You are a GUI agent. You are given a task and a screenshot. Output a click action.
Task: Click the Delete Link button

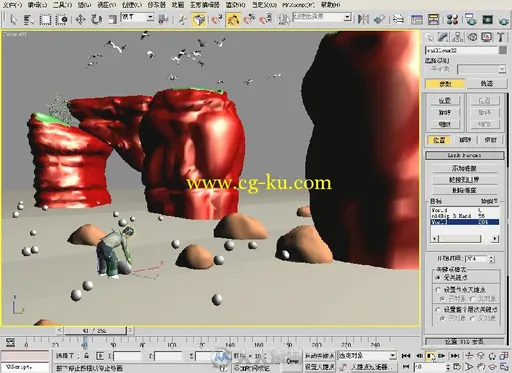pyautogui.click(x=464, y=190)
